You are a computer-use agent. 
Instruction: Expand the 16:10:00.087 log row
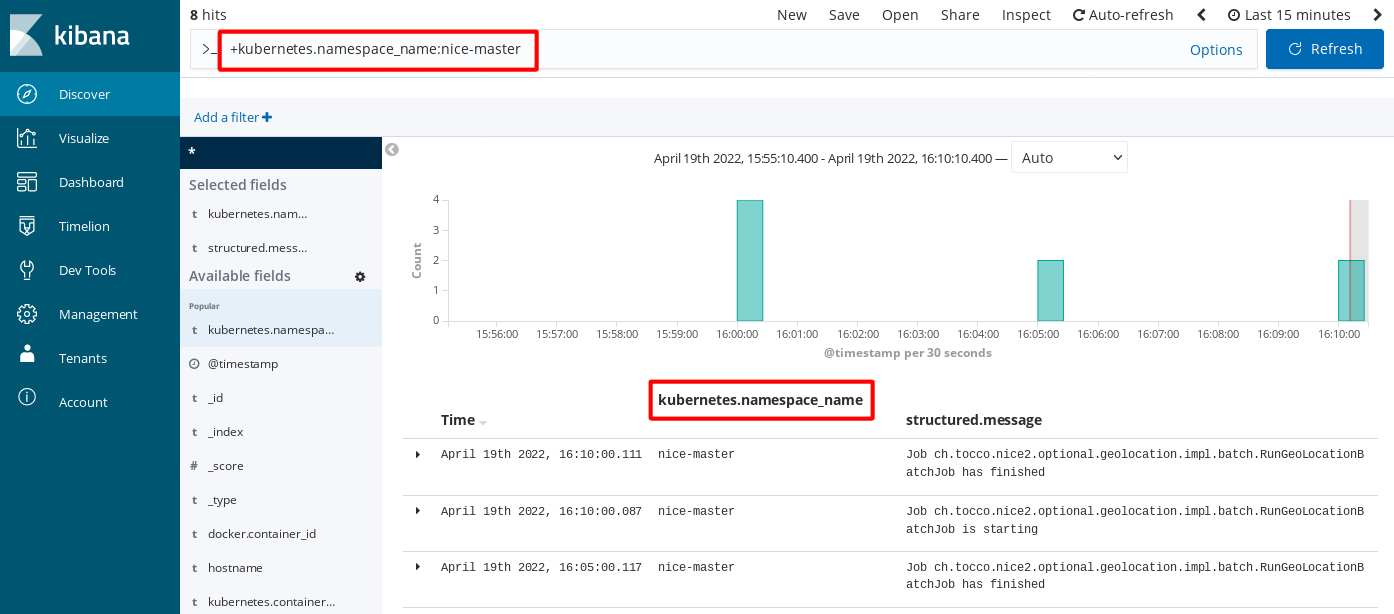point(418,511)
